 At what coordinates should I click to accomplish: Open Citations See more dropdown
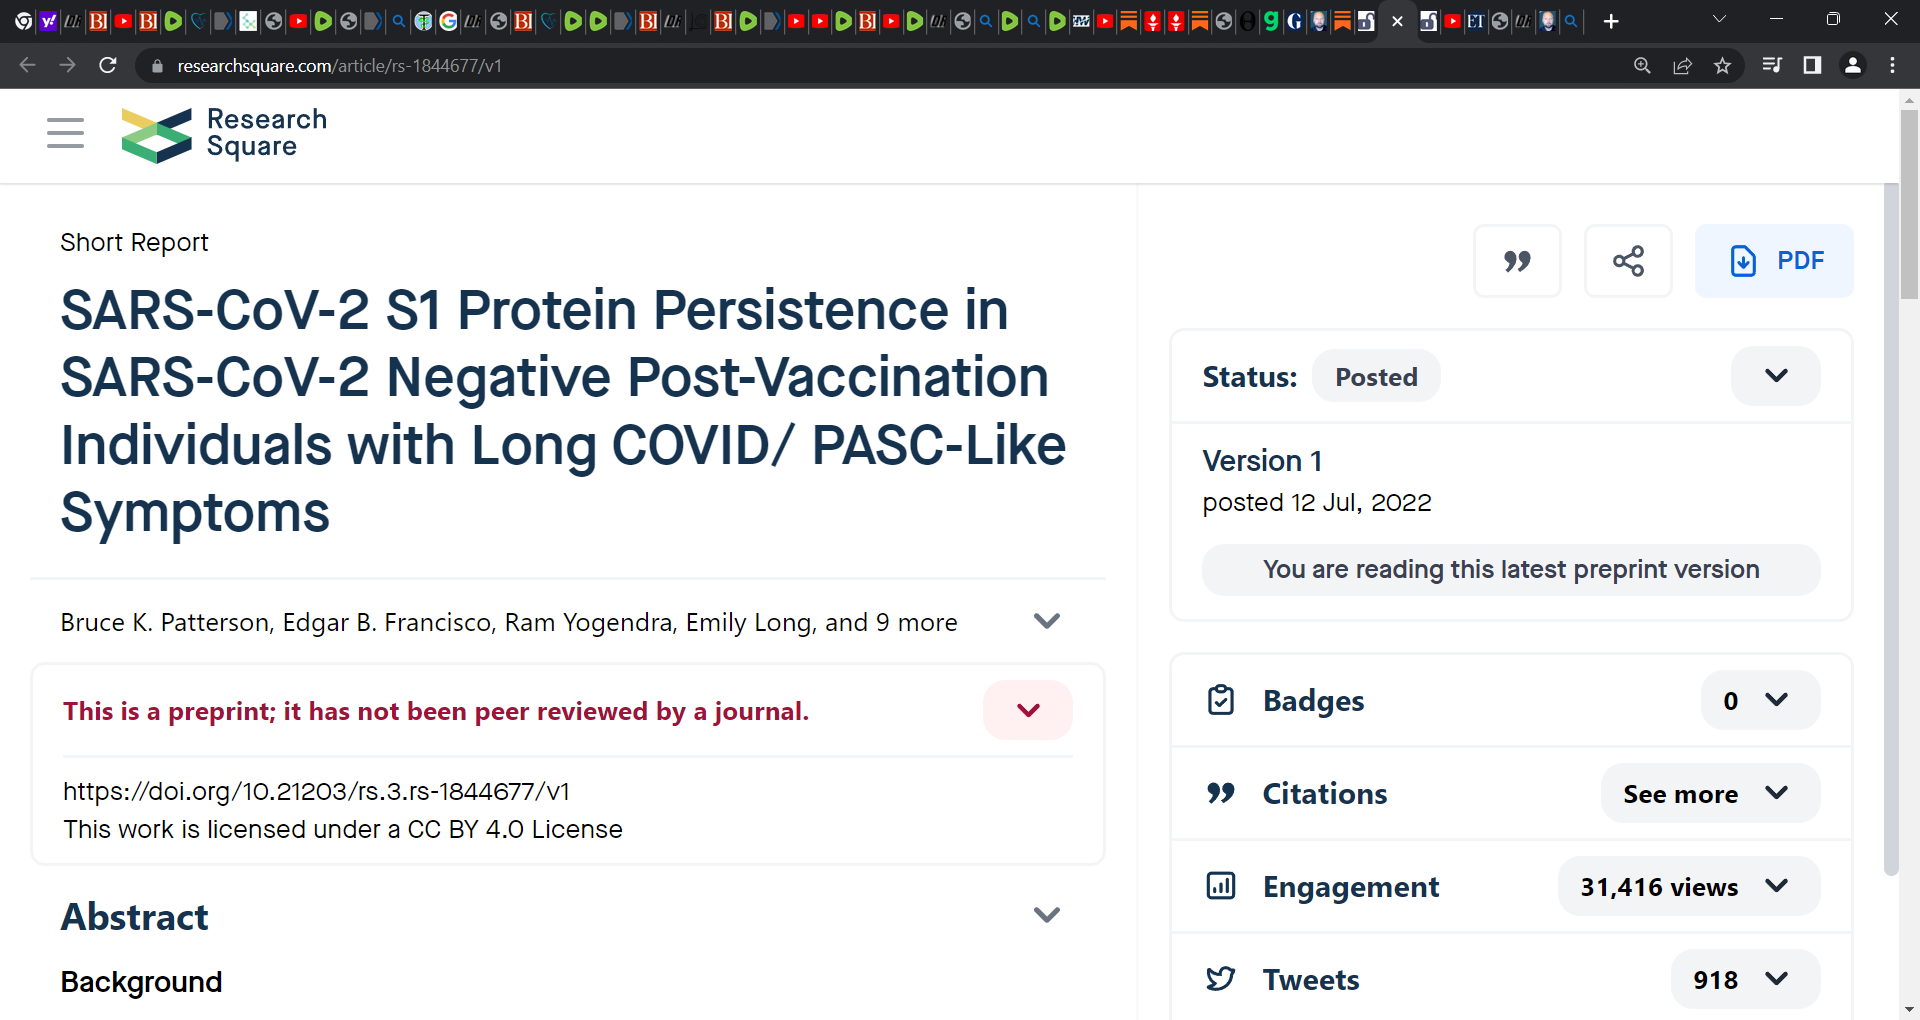coord(1710,793)
